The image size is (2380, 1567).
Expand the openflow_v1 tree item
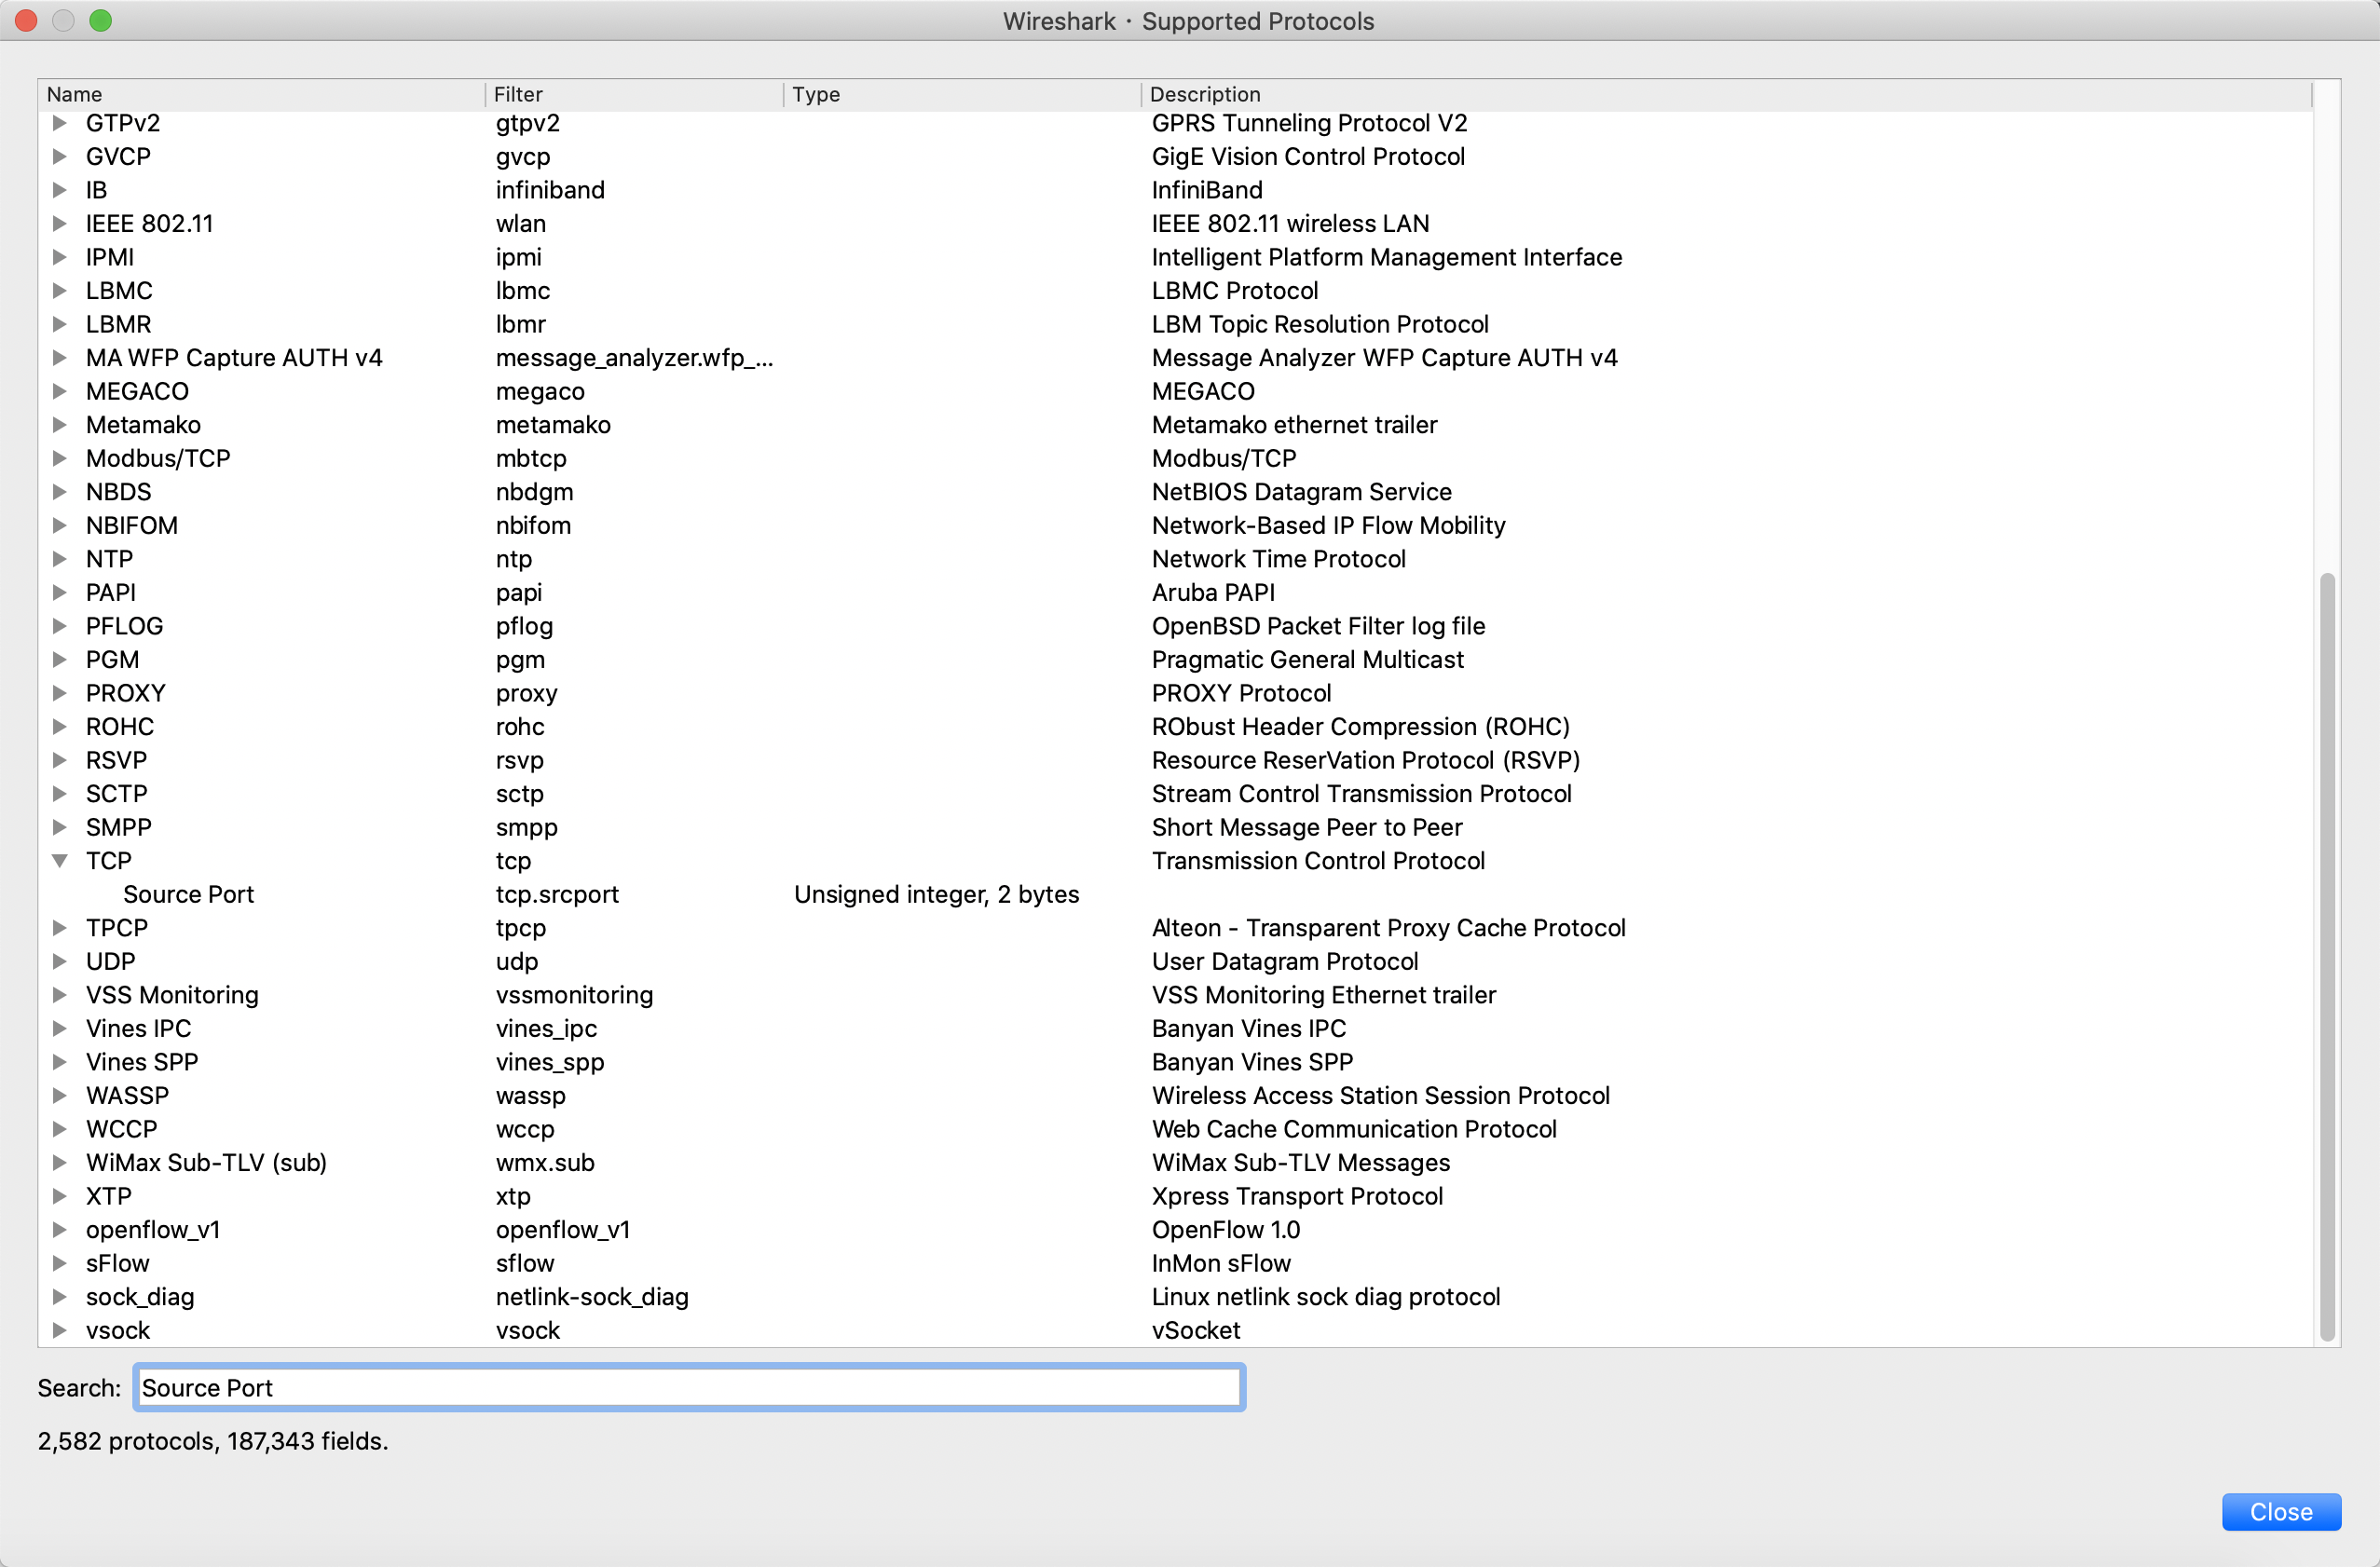(x=60, y=1230)
